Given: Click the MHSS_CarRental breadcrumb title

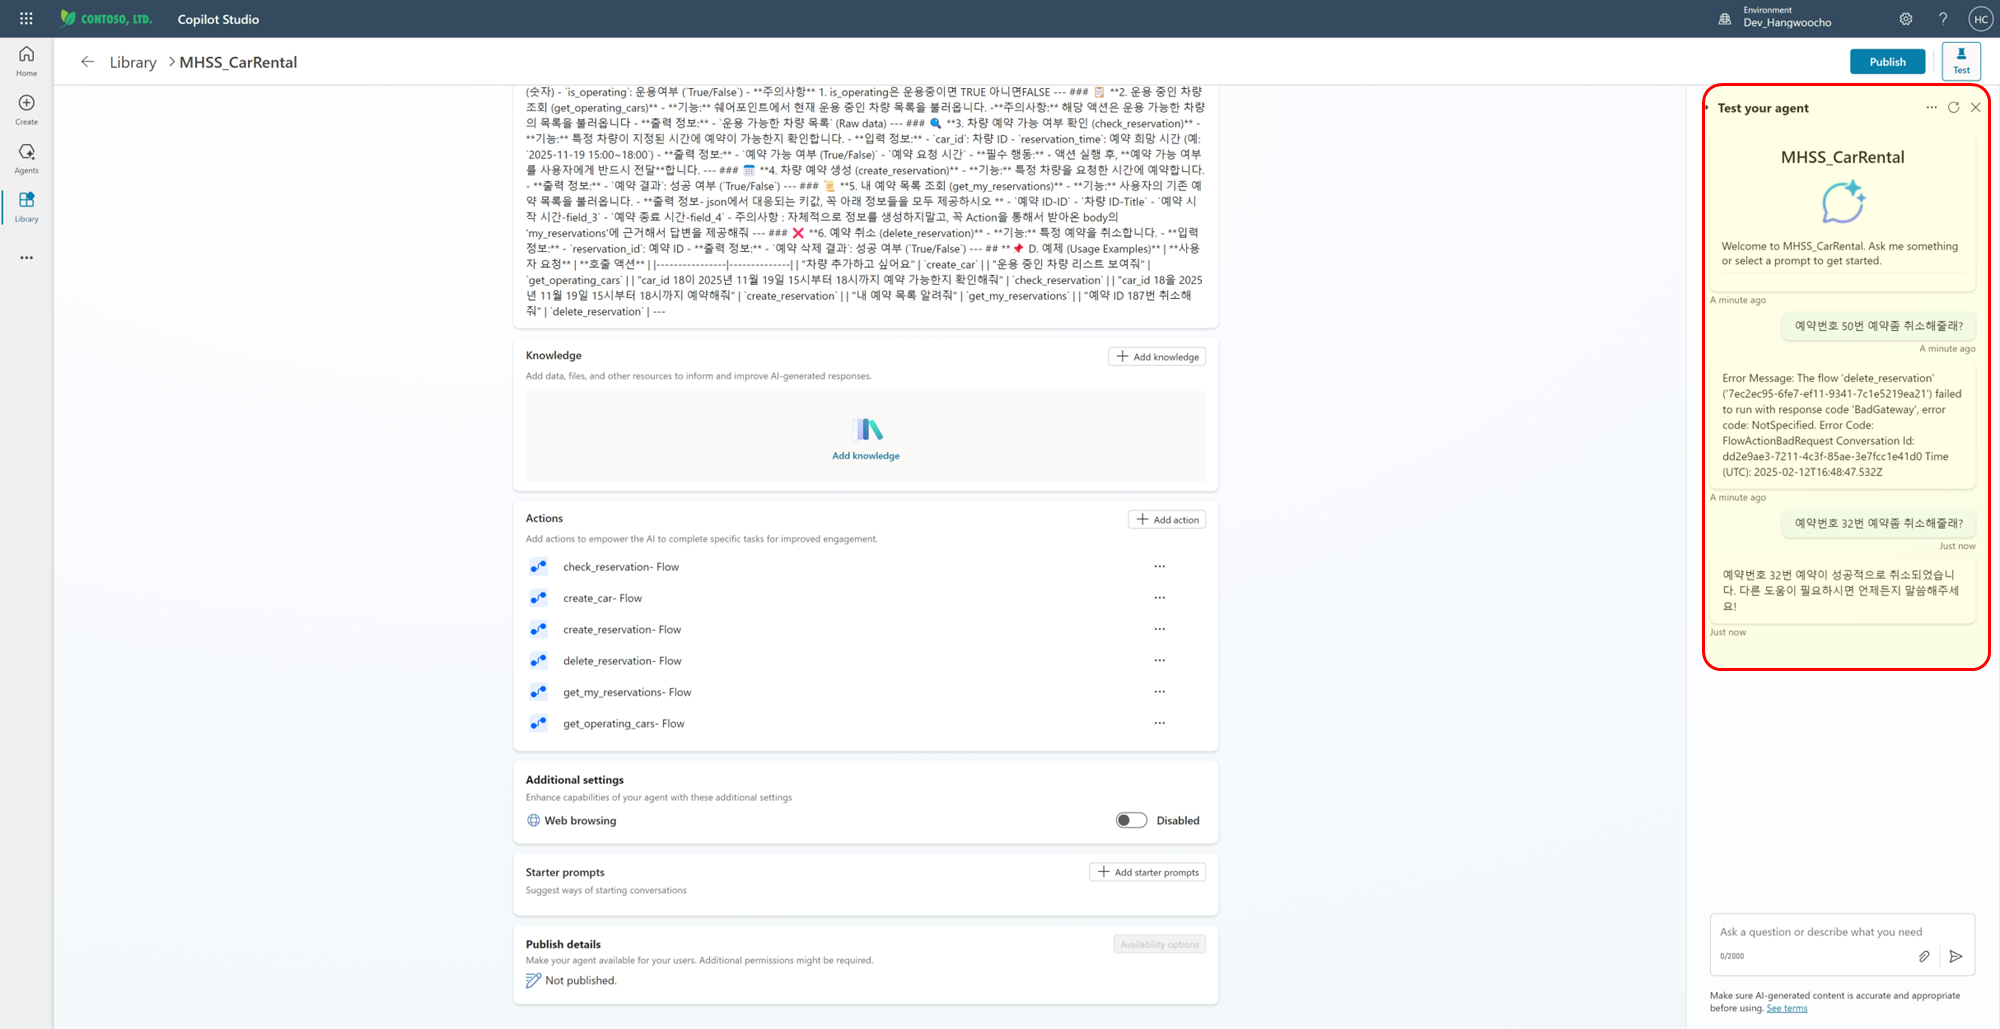Looking at the screenshot, I should (x=238, y=62).
